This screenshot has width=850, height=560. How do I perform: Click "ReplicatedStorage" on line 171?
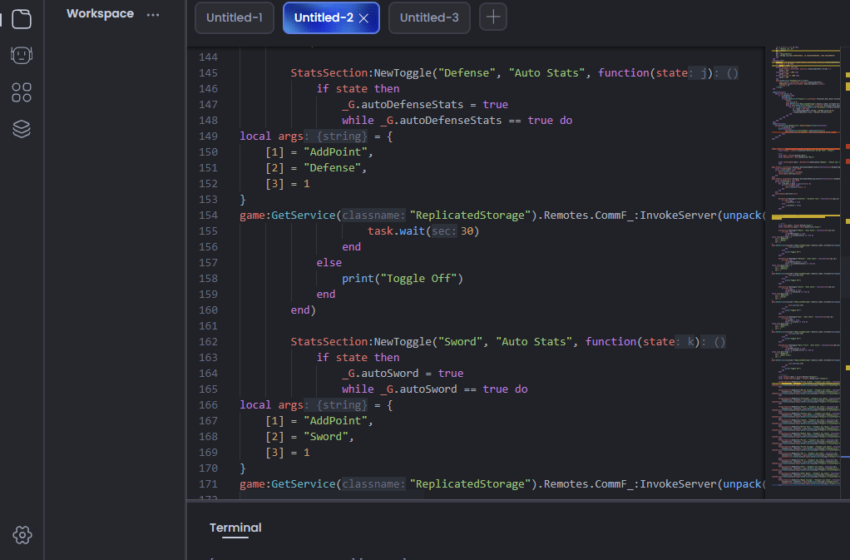click(471, 484)
